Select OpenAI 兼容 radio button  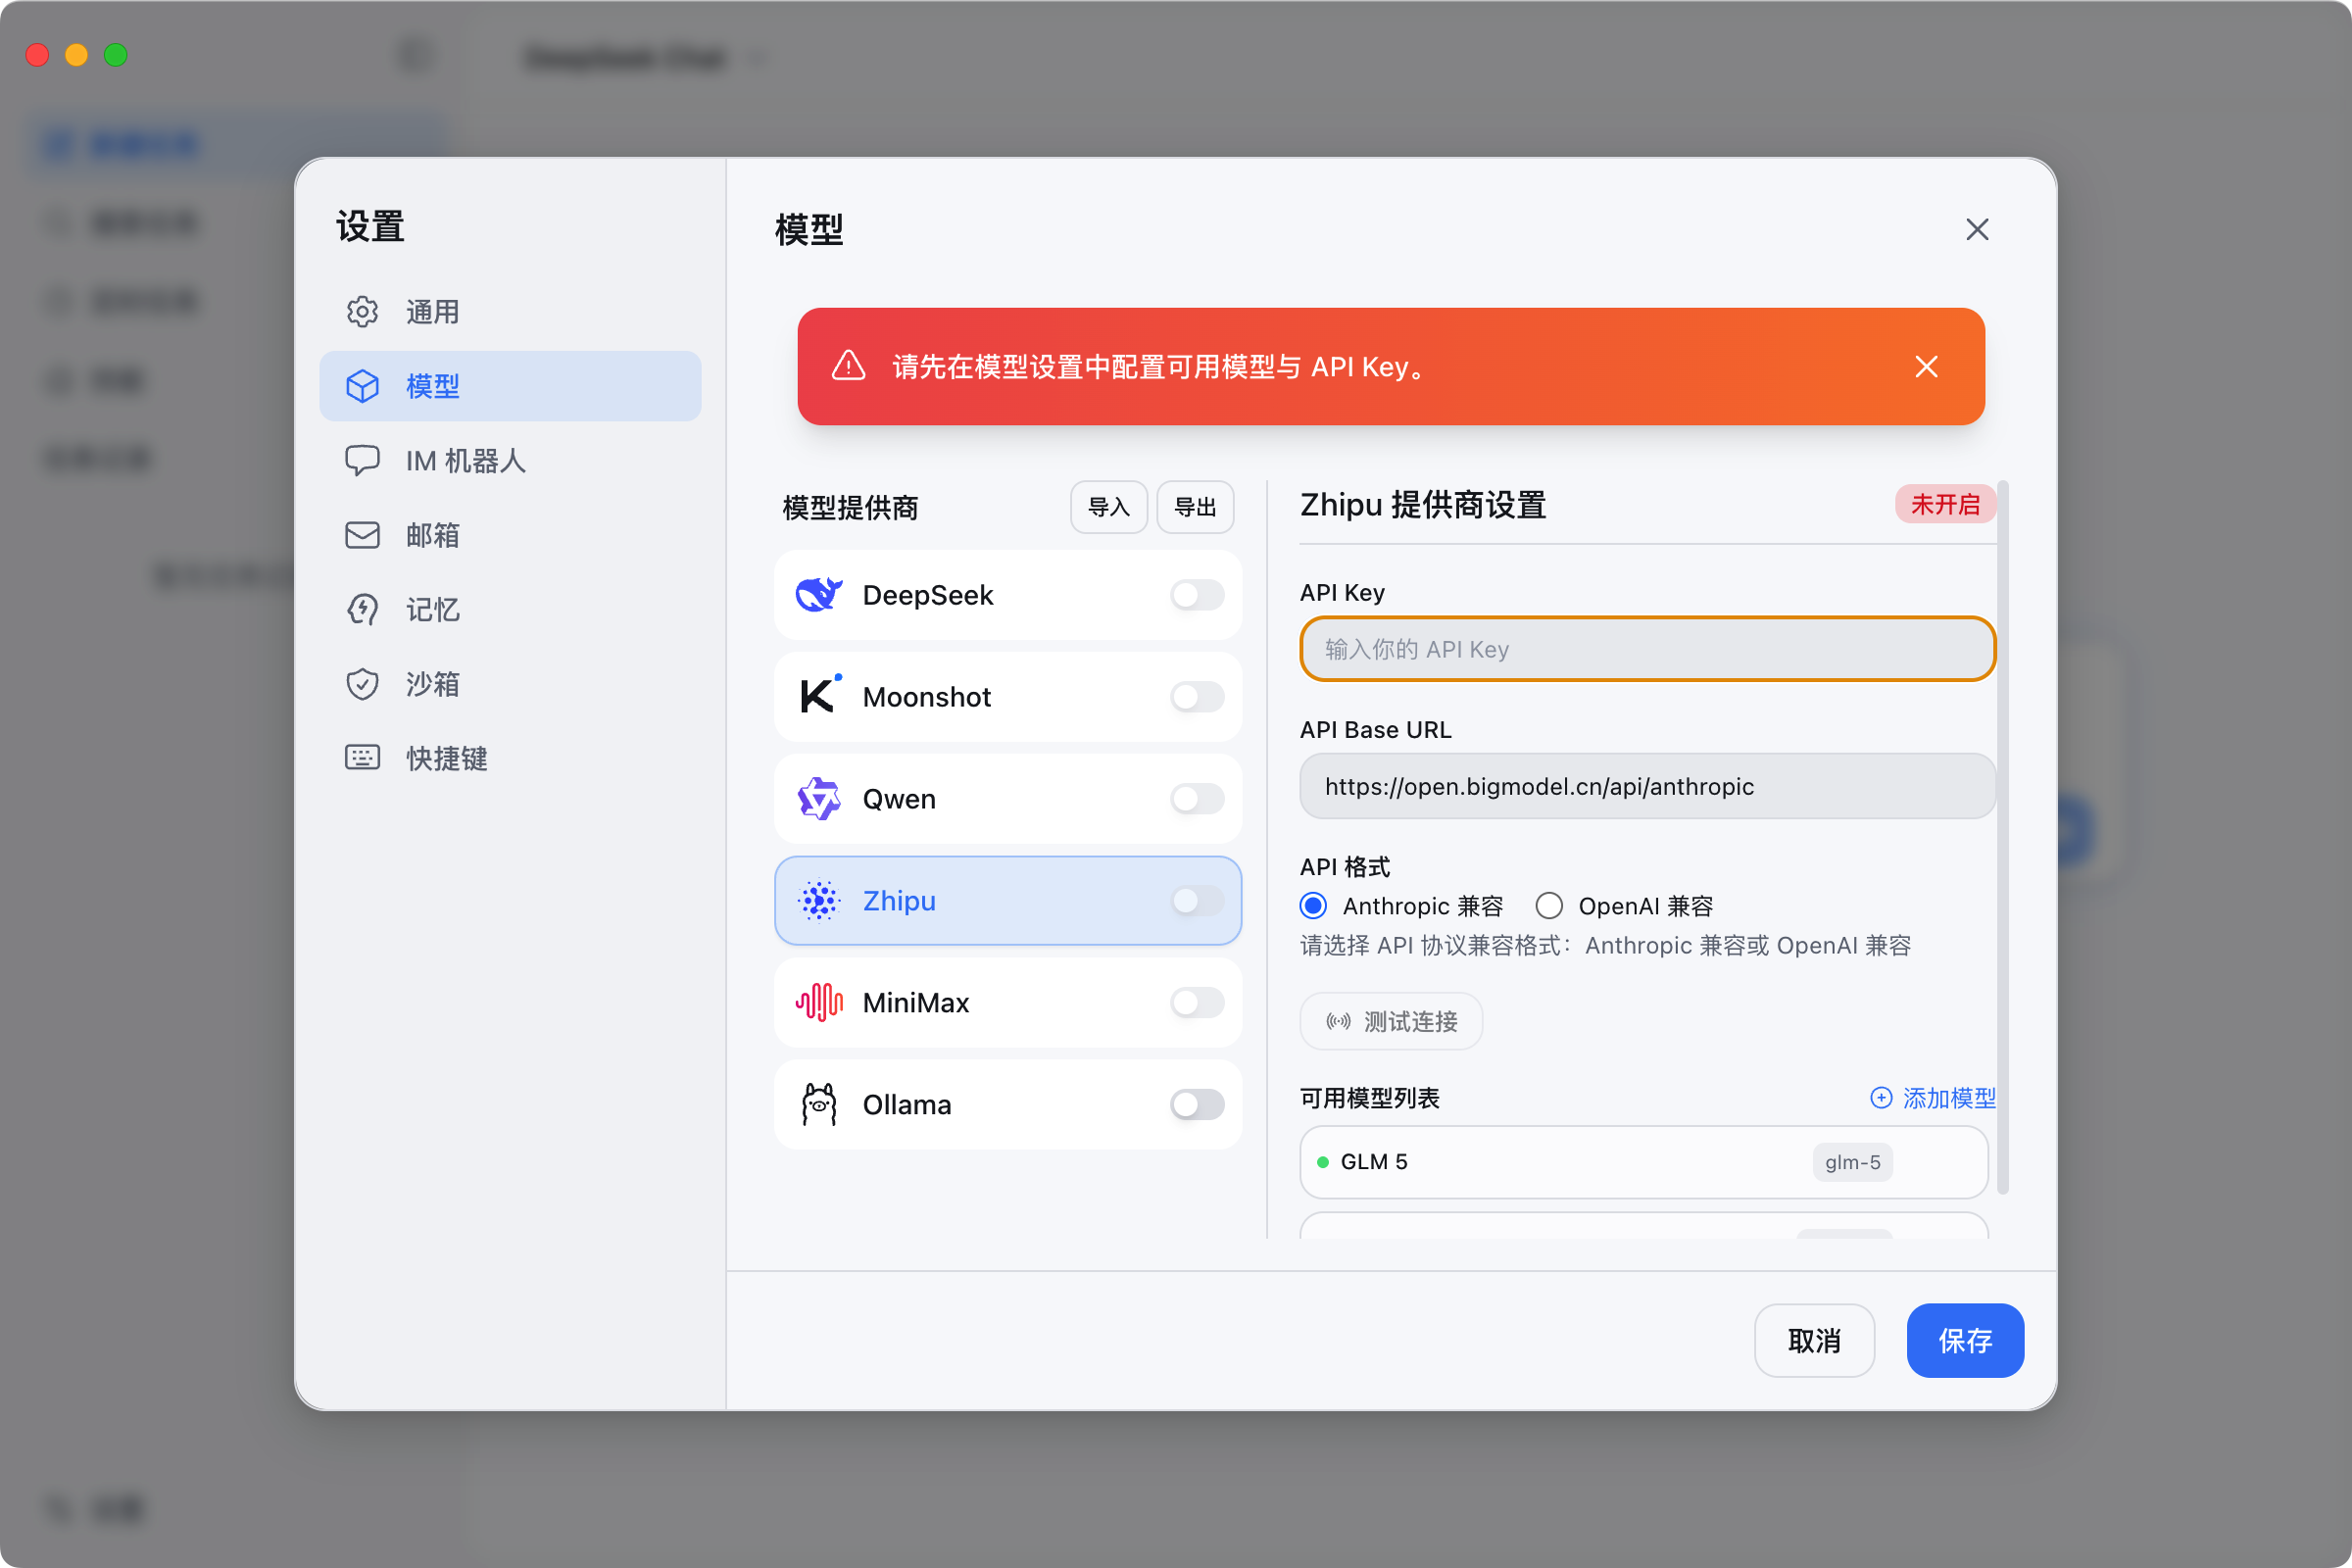click(1548, 906)
